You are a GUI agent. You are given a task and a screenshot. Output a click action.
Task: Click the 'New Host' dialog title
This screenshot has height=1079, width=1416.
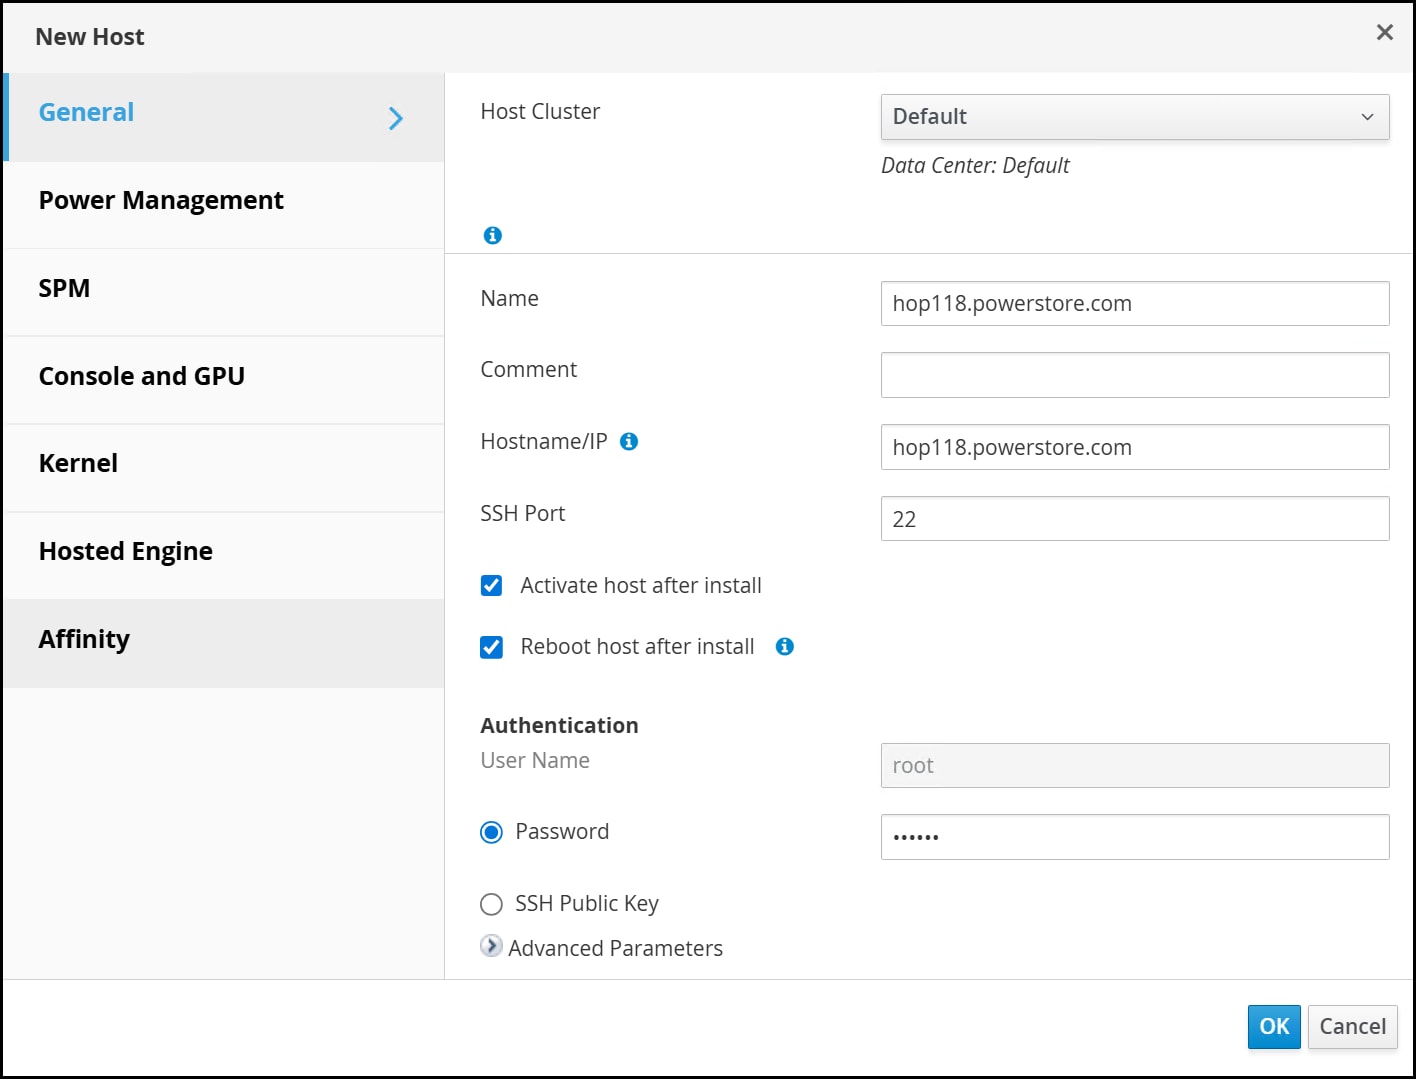click(90, 37)
